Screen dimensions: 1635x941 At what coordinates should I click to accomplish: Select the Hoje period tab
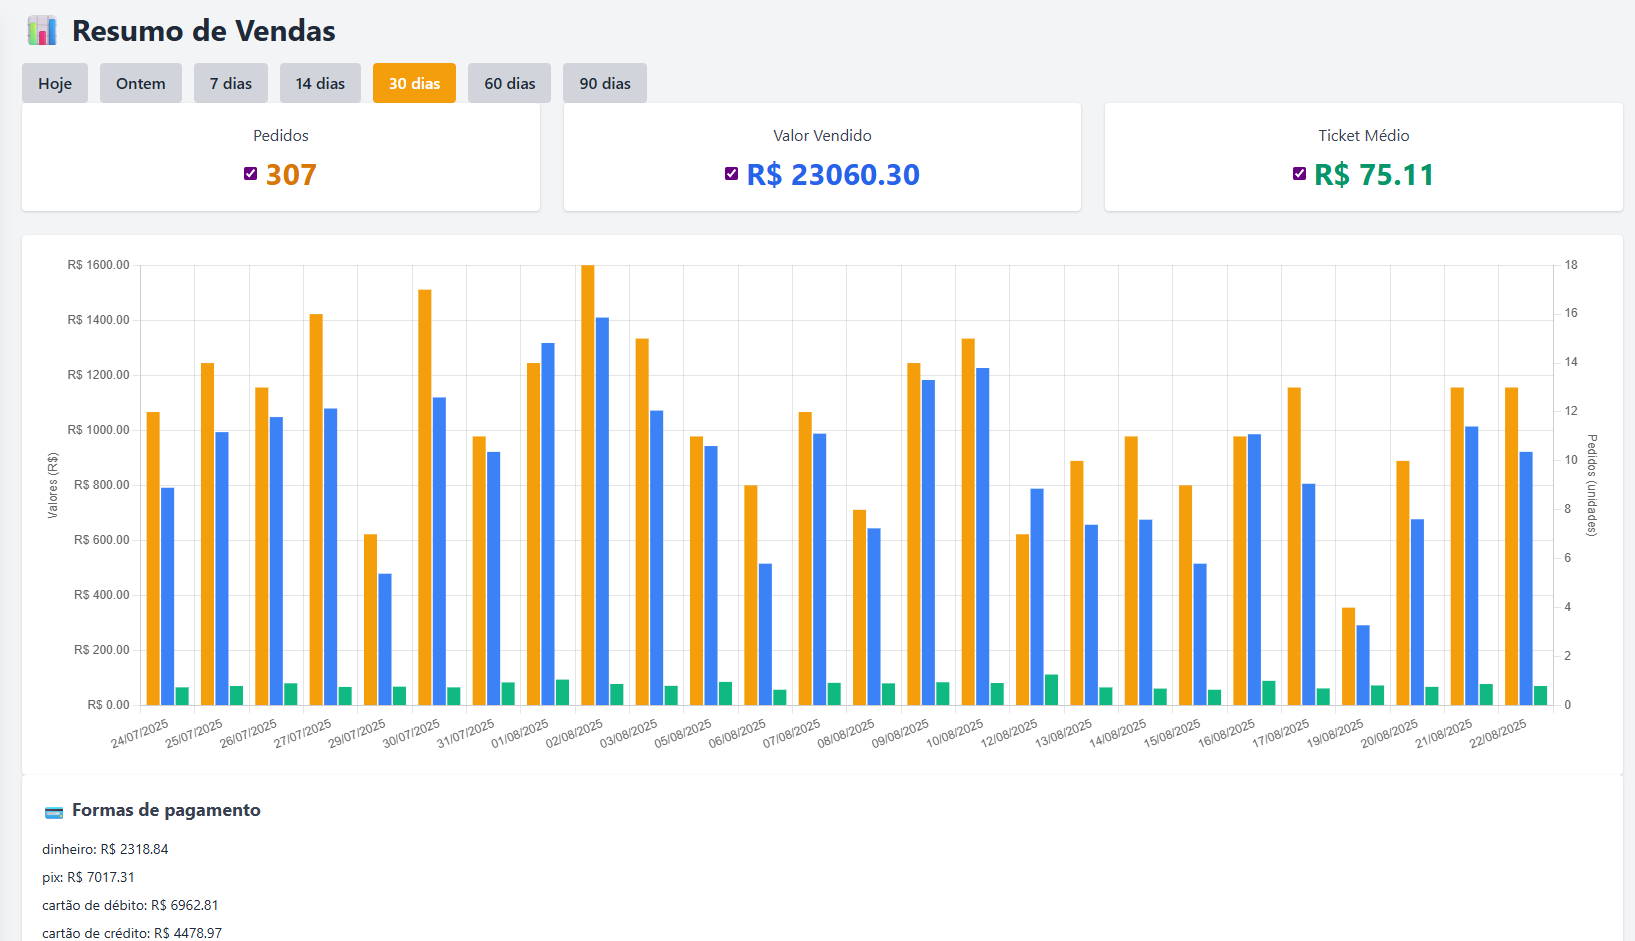(55, 83)
